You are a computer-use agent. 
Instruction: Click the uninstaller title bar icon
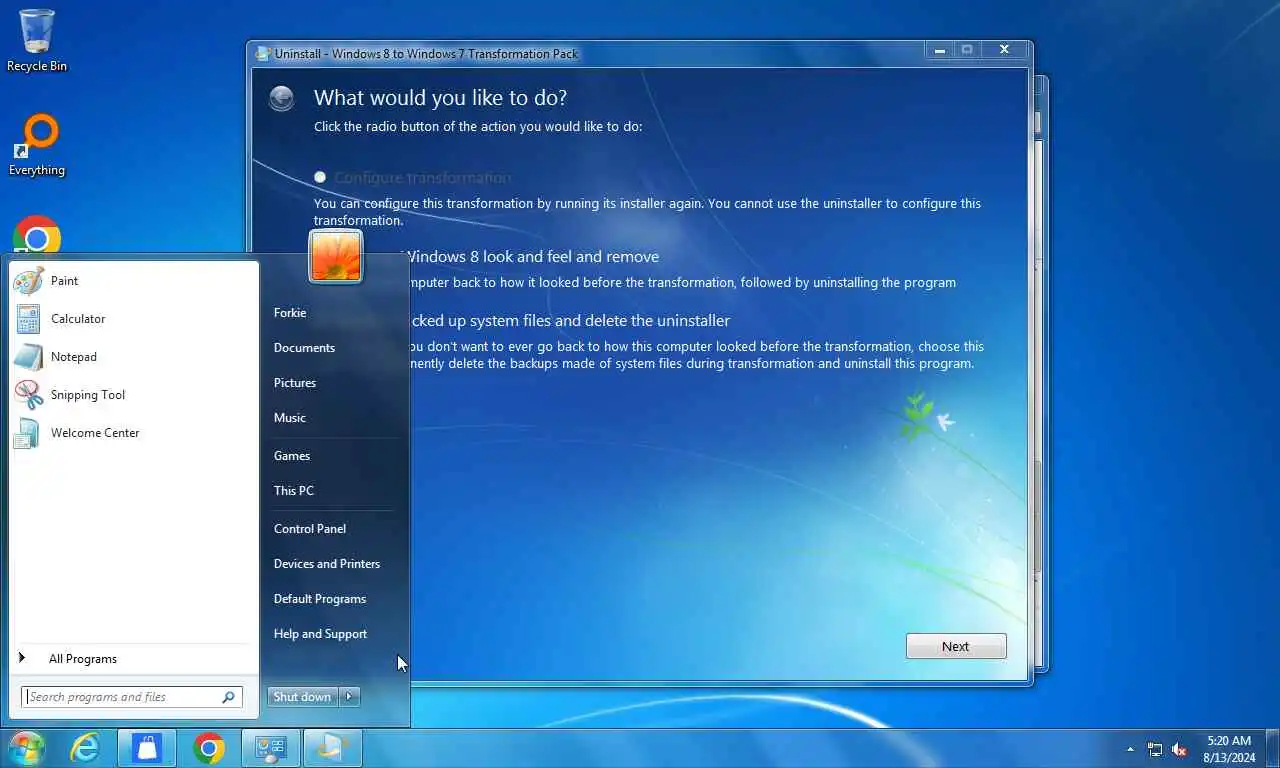262,53
